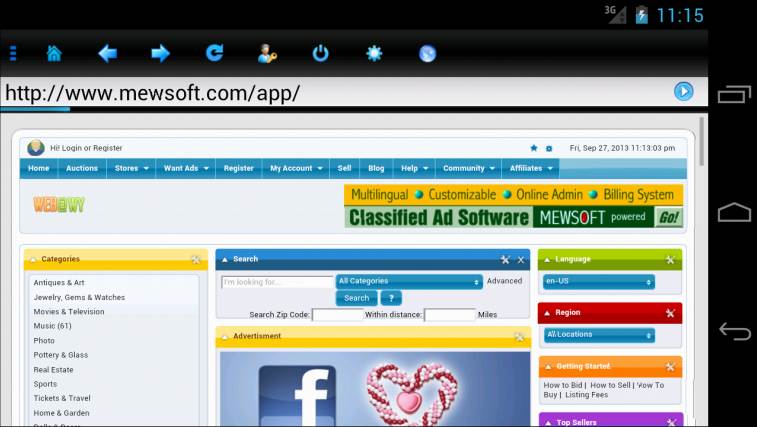Tap the power icon in toolbar
The image size is (757, 427).
pyautogui.click(x=321, y=53)
